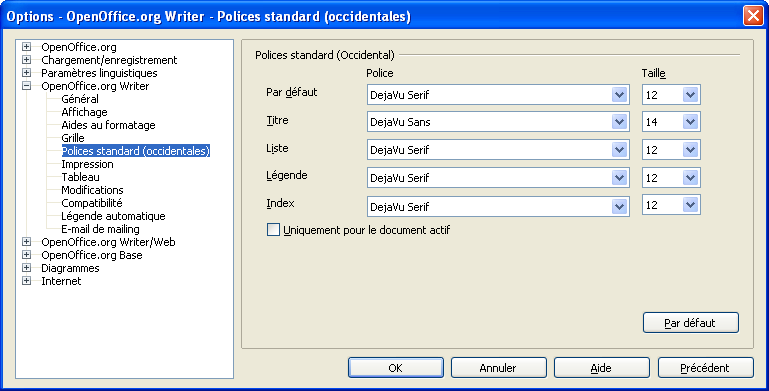Confirm settings with the OK button
The width and height of the screenshot is (769, 391).
click(x=396, y=367)
